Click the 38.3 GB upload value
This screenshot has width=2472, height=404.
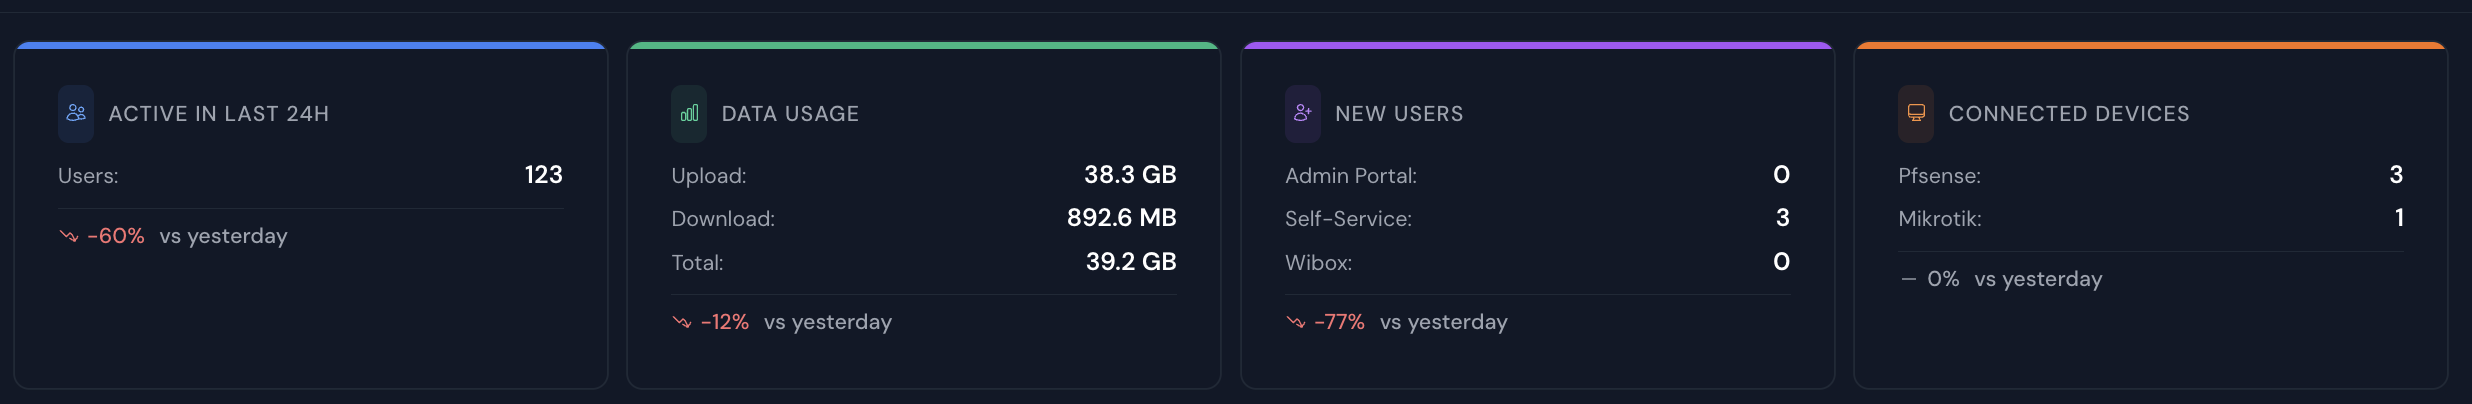click(x=1130, y=175)
